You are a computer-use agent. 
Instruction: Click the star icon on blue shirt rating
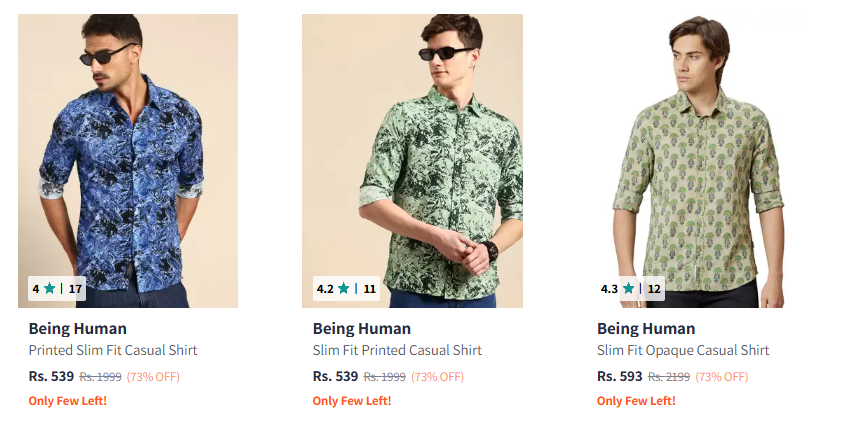(49, 289)
